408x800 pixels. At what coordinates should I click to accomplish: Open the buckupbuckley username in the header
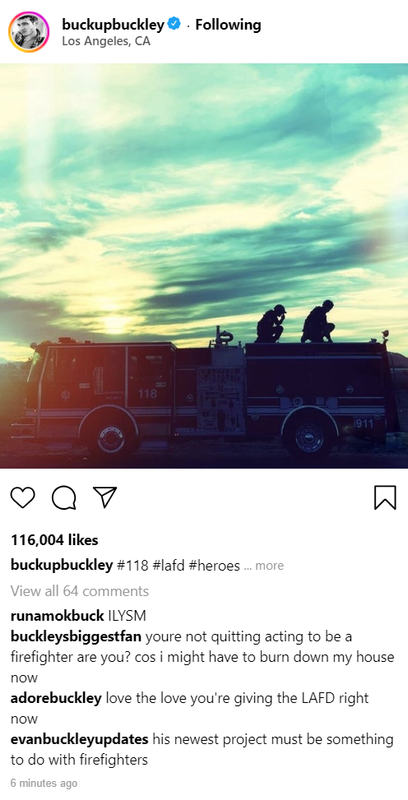tap(113, 24)
